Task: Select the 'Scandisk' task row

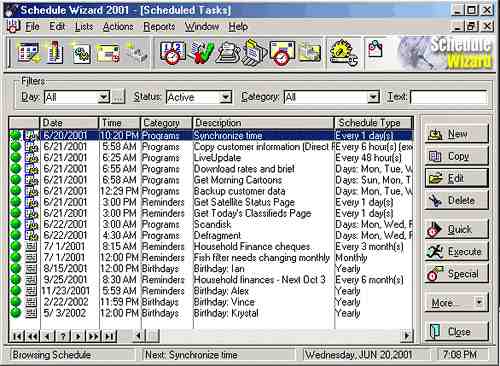Action: 211,224
